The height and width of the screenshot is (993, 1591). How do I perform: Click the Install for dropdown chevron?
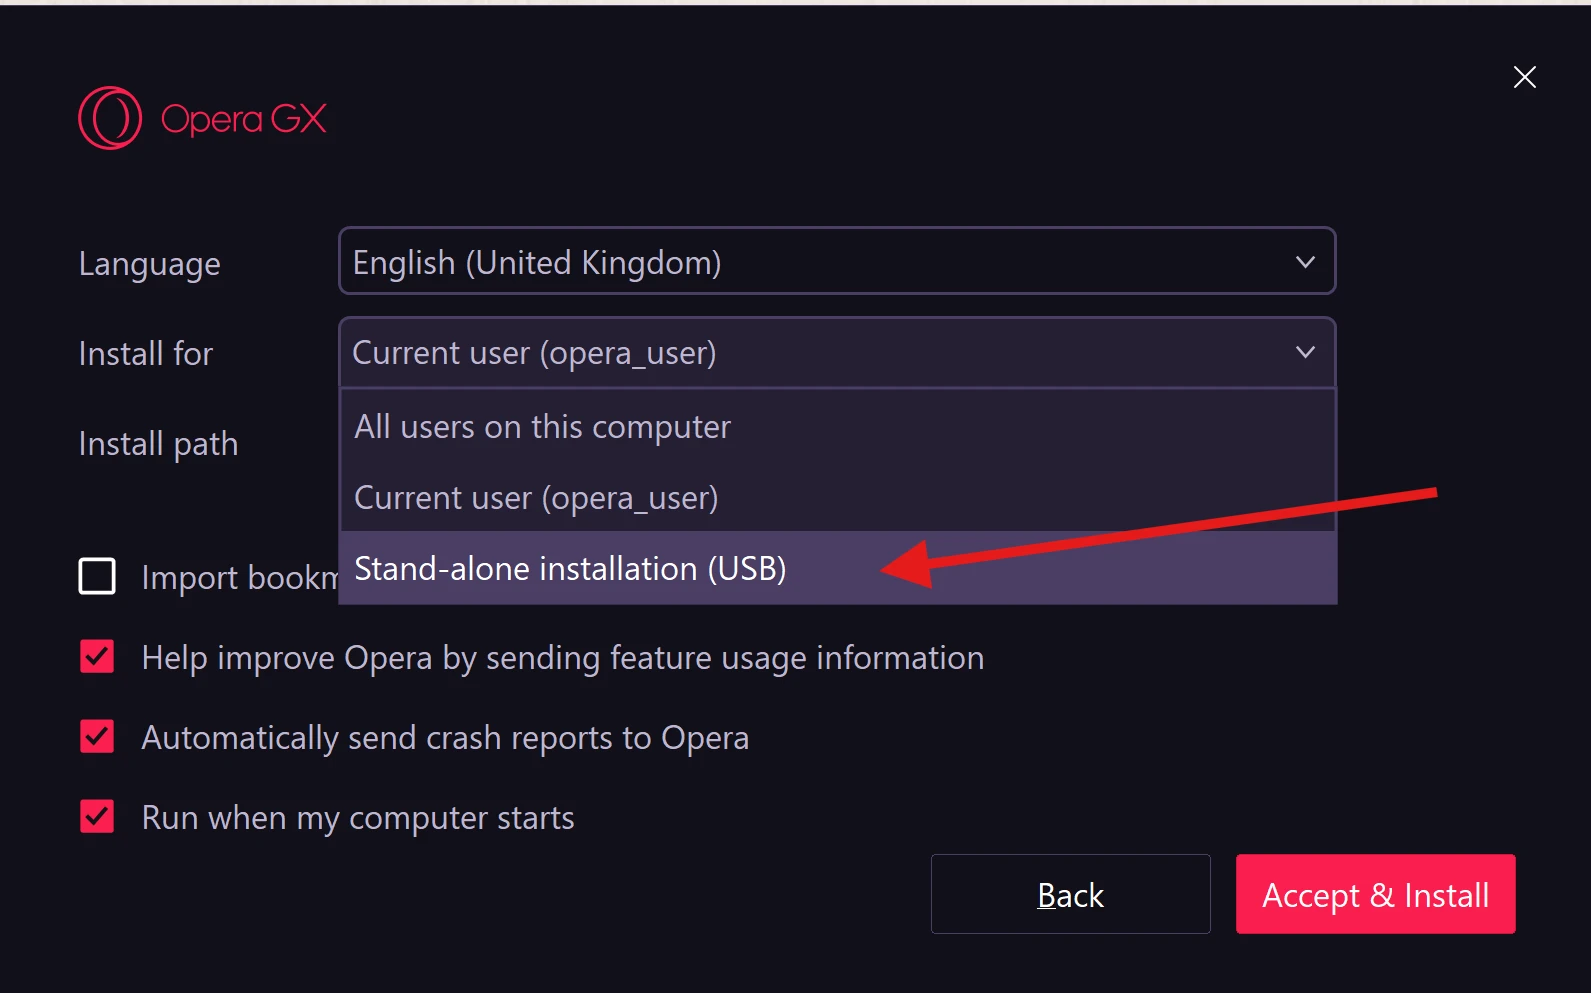(x=1305, y=352)
